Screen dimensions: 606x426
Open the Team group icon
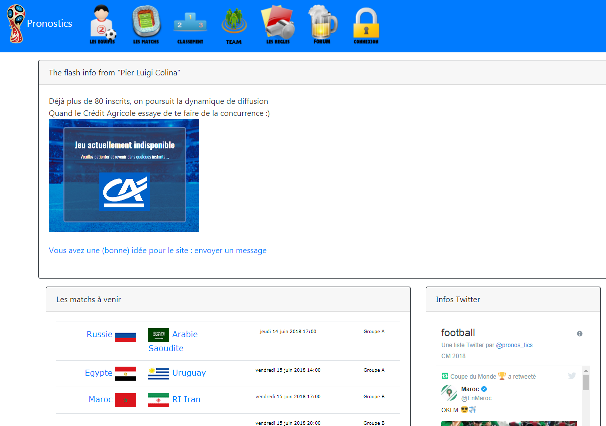pos(234,26)
